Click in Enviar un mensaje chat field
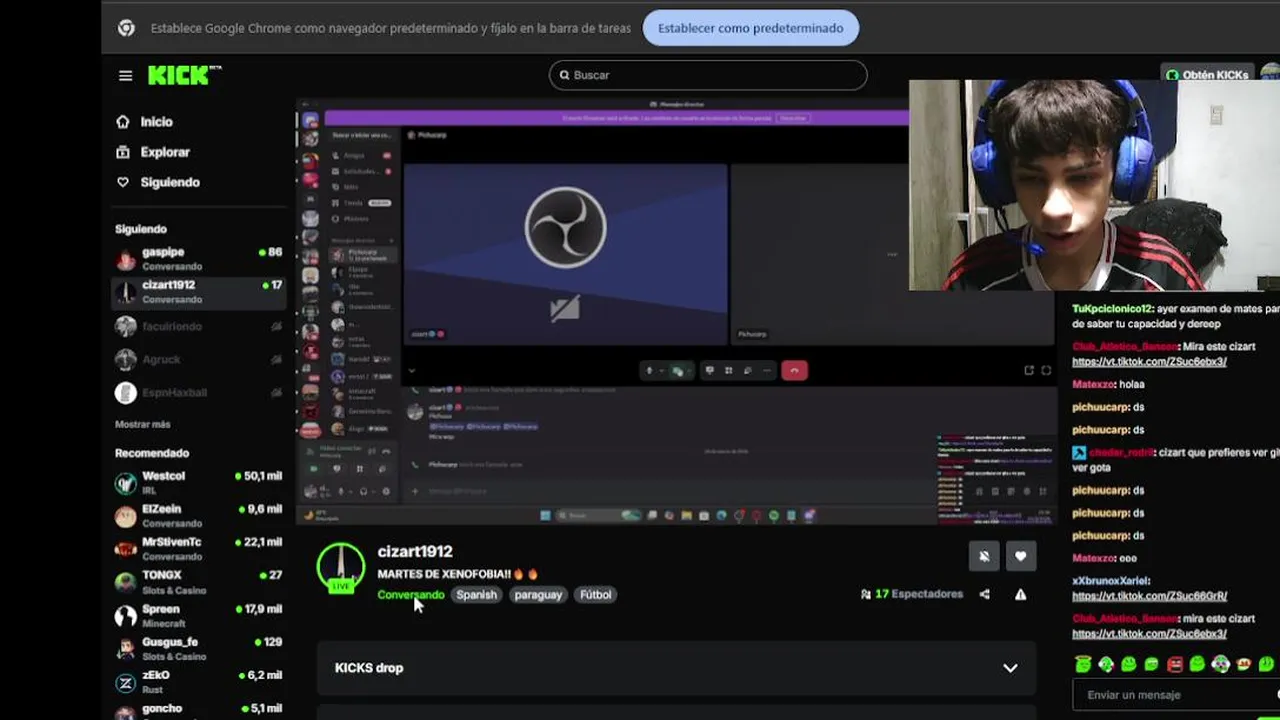 click(1176, 695)
